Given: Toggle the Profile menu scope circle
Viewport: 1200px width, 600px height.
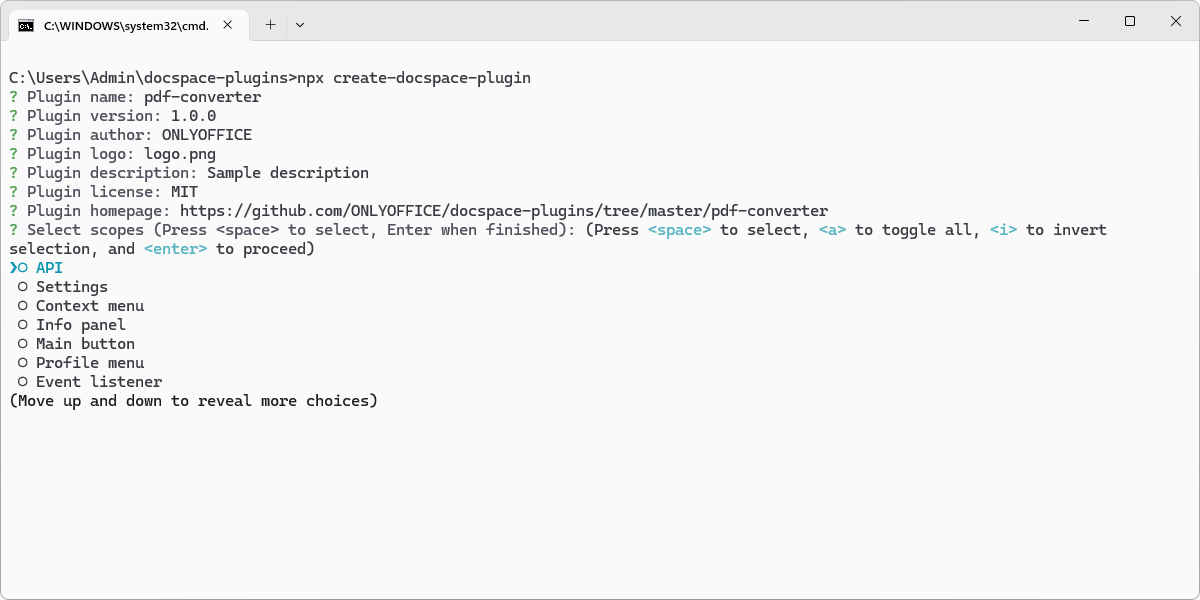Looking at the screenshot, I should pyautogui.click(x=23, y=363).
